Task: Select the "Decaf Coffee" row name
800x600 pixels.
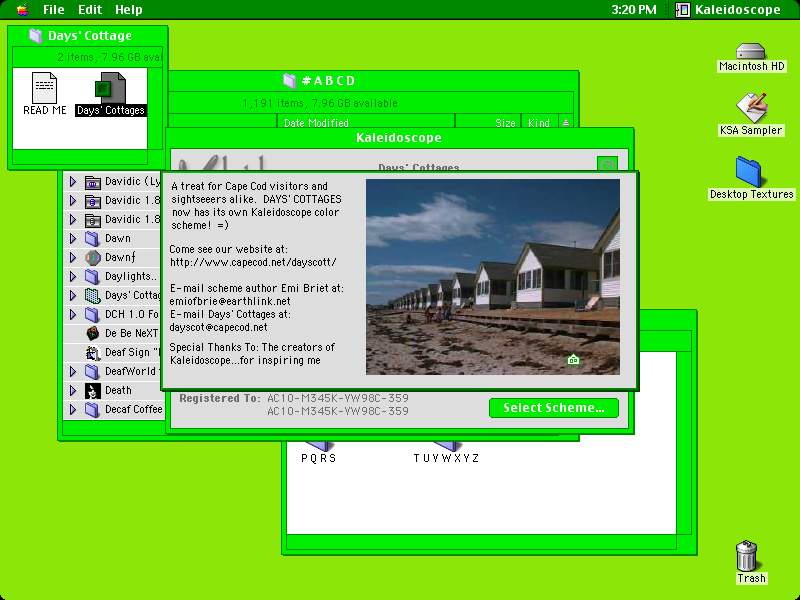Action: (x=134, y=409)
